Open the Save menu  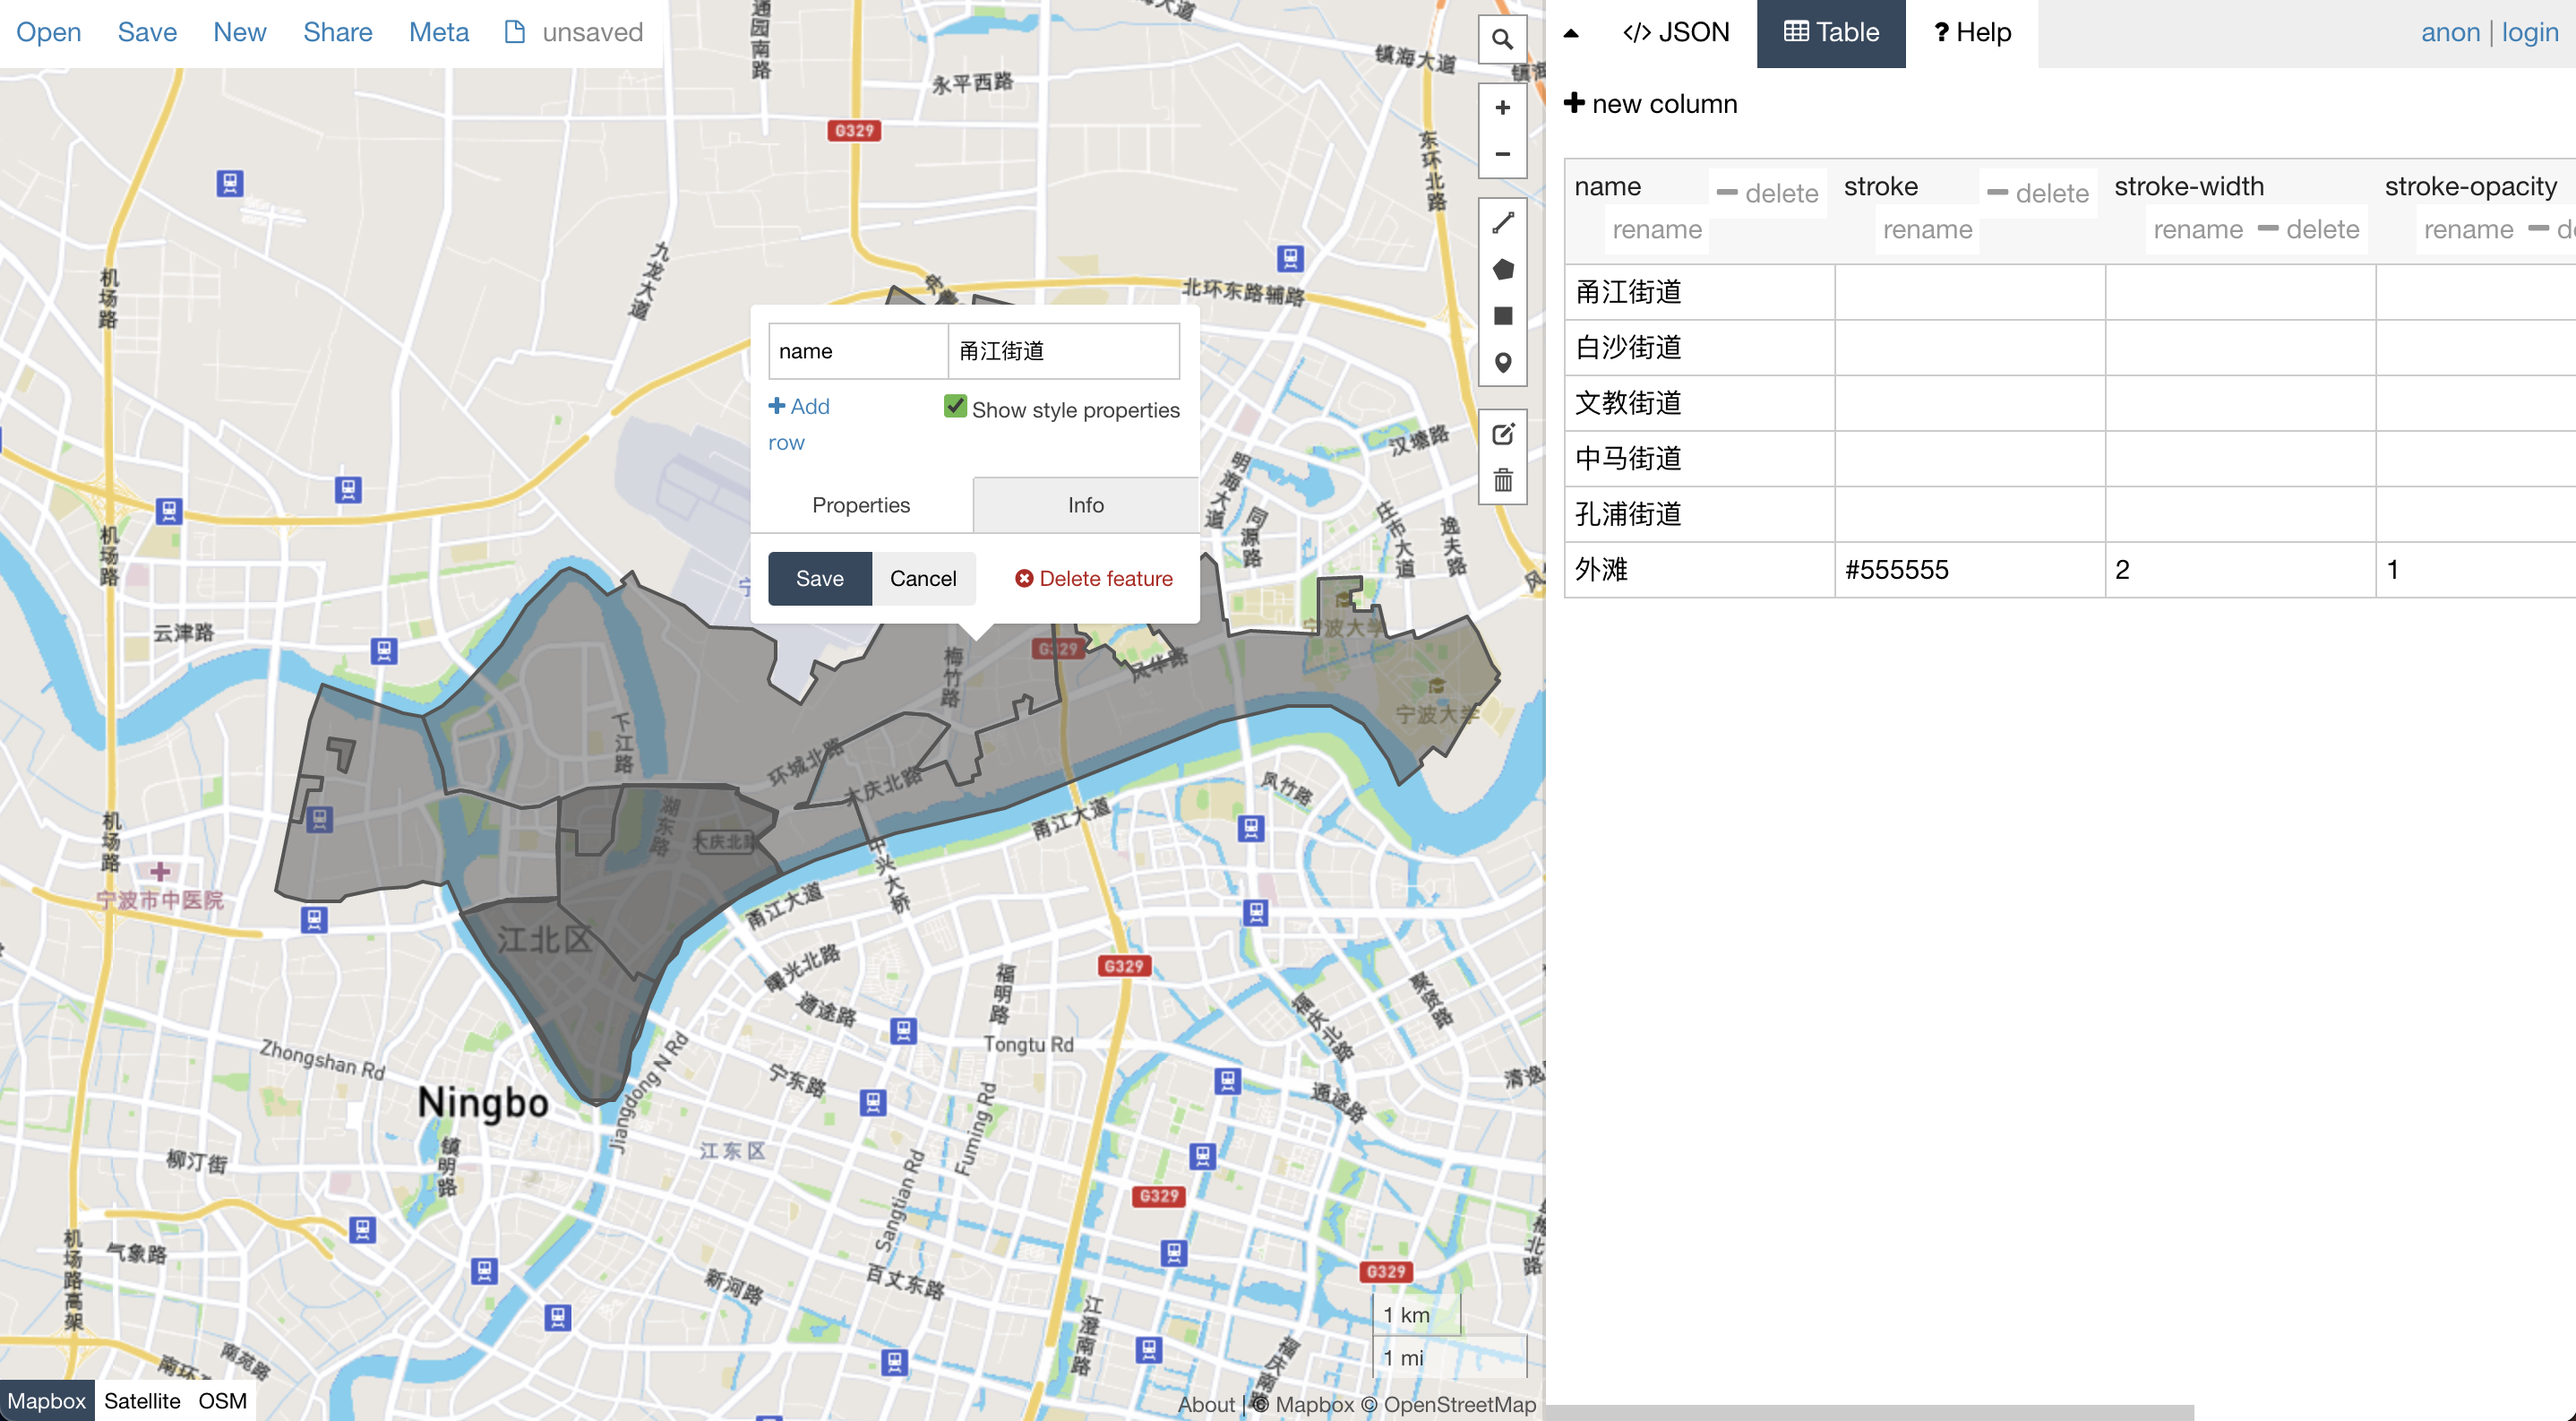click(147, 32)
